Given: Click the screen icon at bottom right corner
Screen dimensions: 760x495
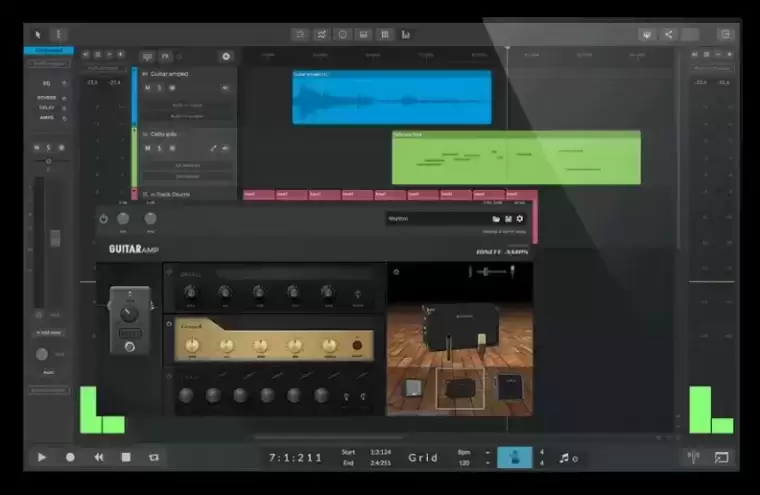Looking at the screenshot, I should pos(722,457).
